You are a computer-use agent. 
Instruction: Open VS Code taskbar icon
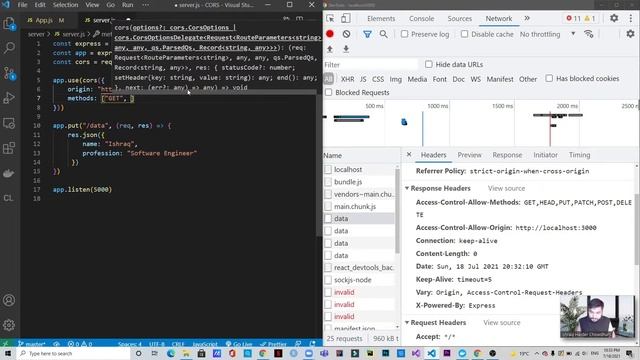click(431, 353)
